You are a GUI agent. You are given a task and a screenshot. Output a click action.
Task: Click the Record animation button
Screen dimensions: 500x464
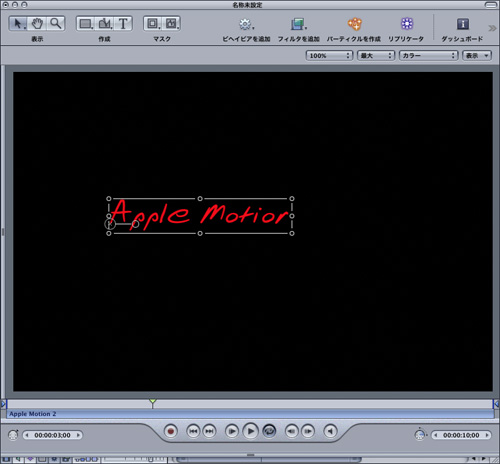point(171,431)
